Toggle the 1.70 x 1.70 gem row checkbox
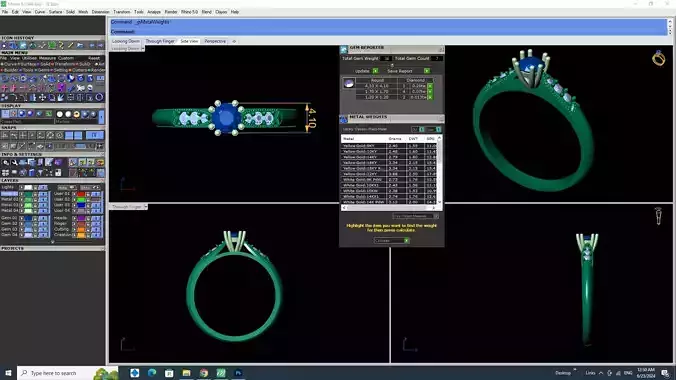The image size is (676, 380). [x=430, y=91]
